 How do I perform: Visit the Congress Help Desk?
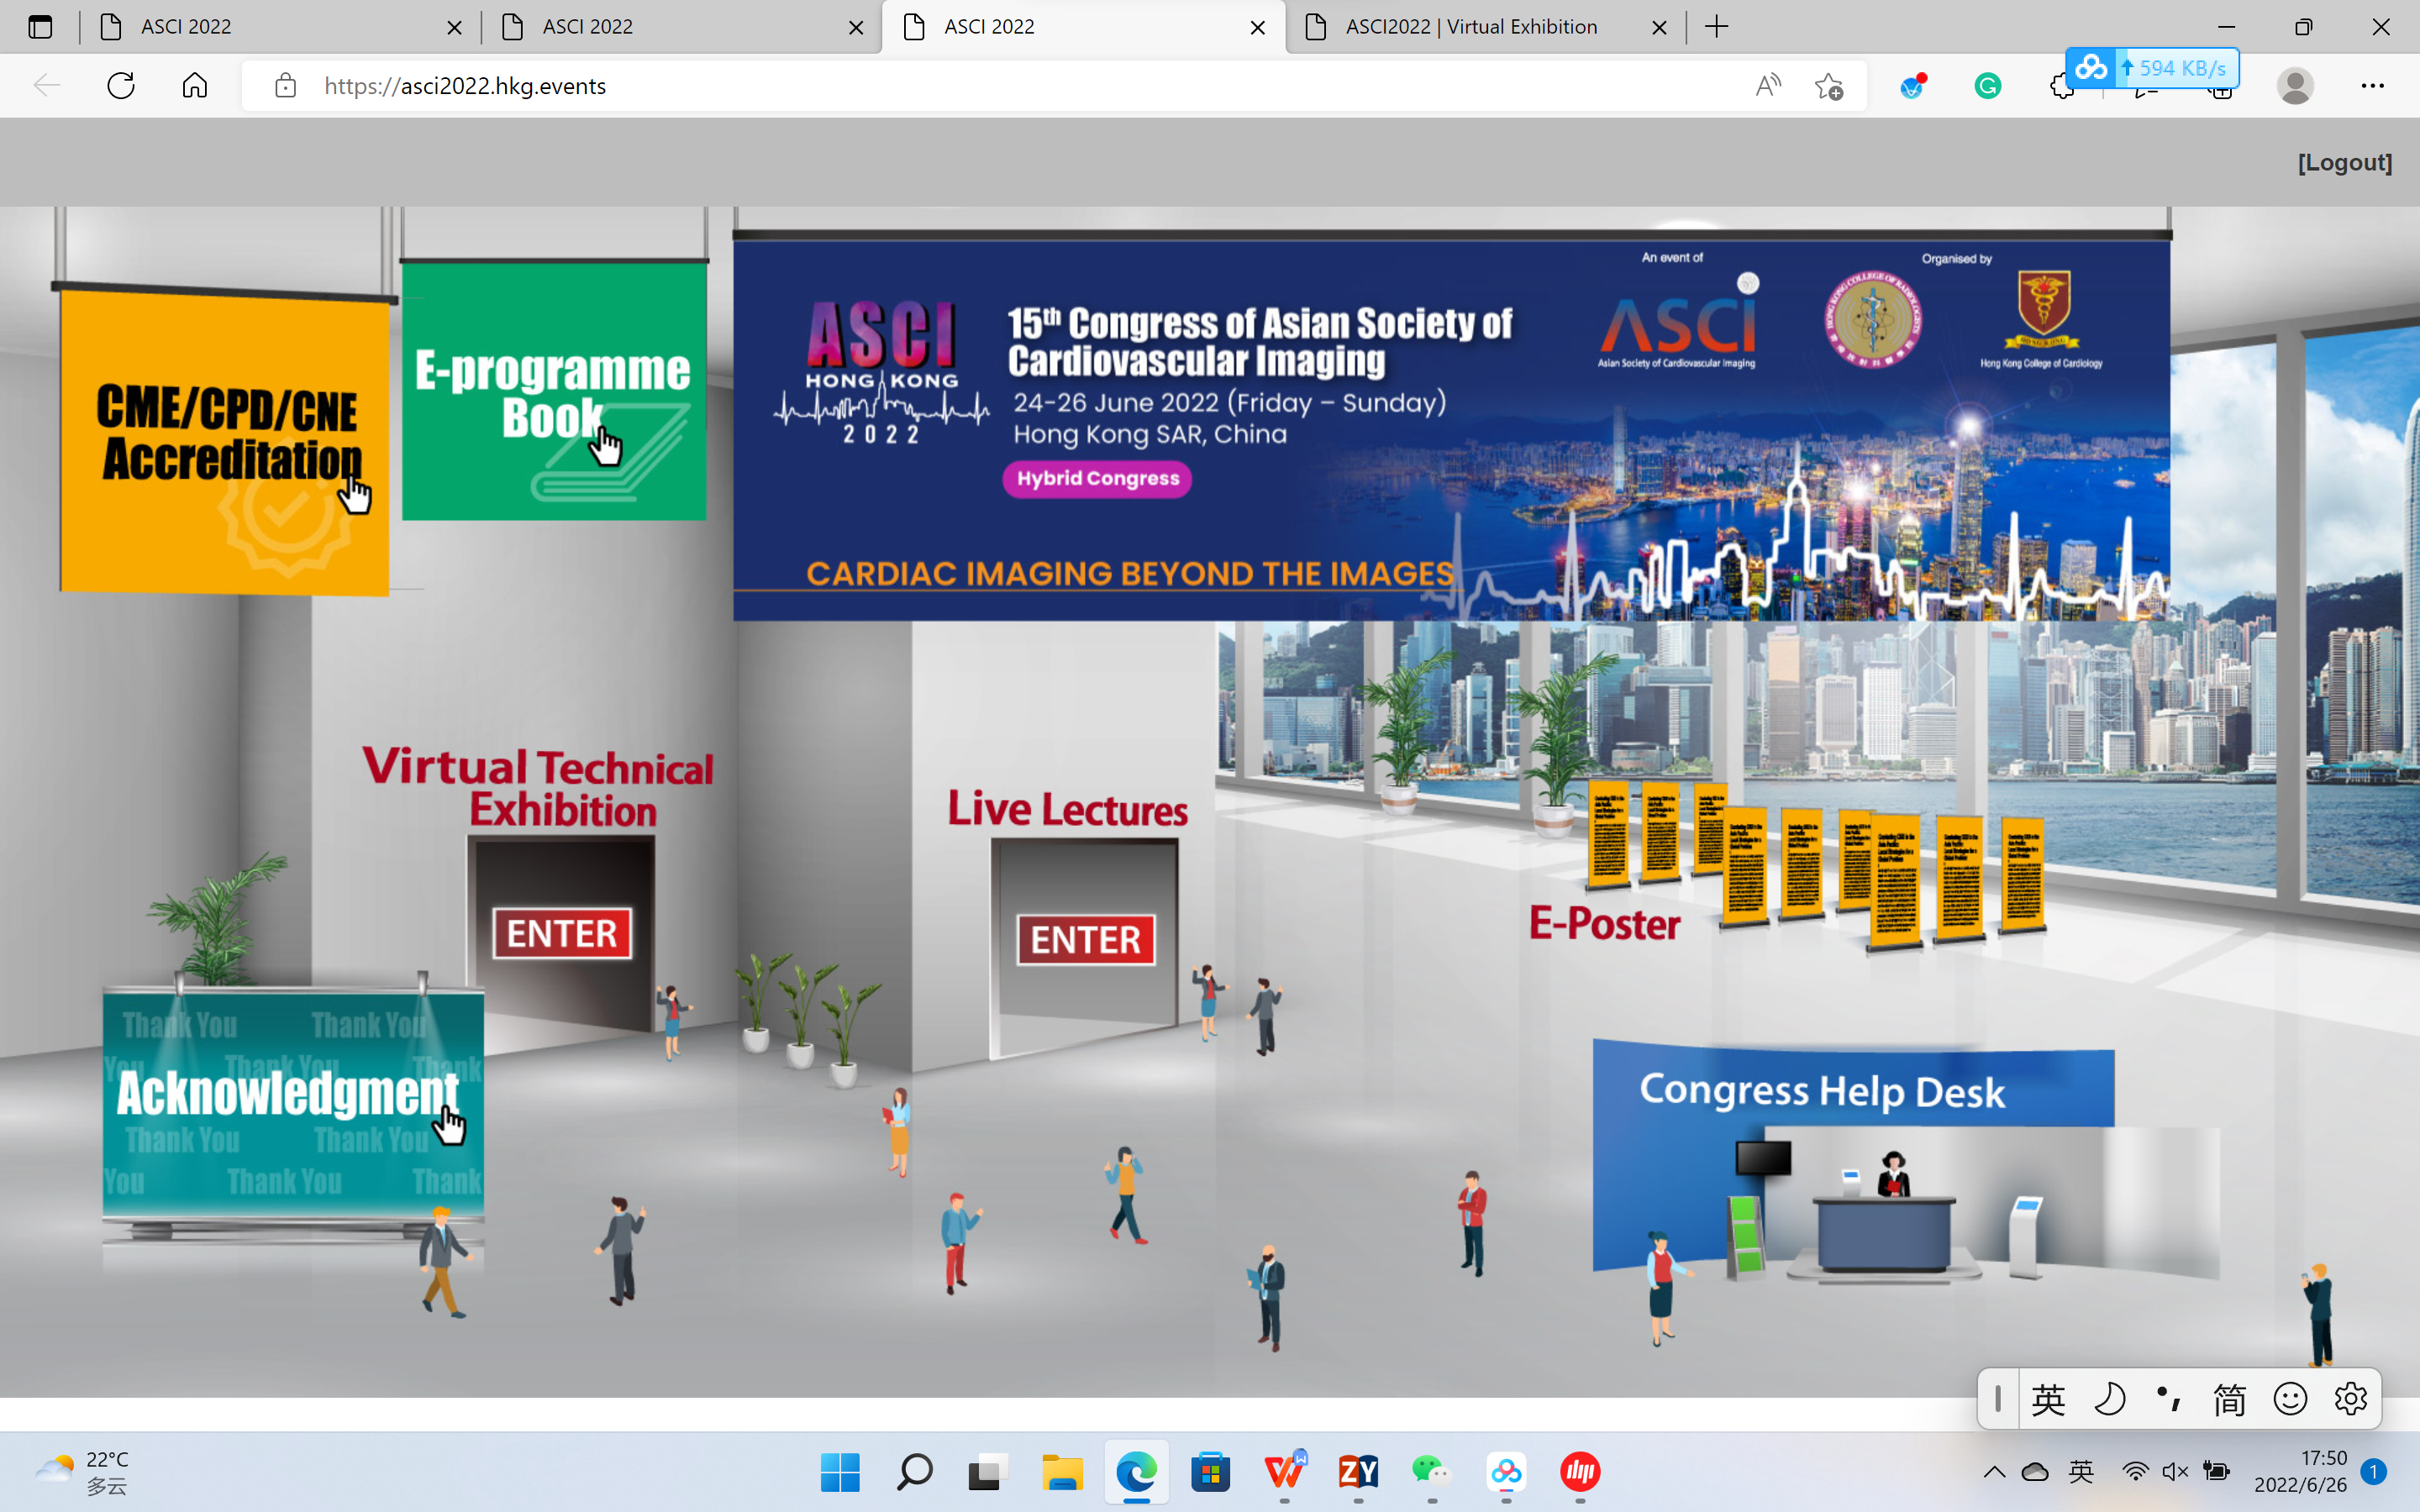click(x=1822, y=1090)
